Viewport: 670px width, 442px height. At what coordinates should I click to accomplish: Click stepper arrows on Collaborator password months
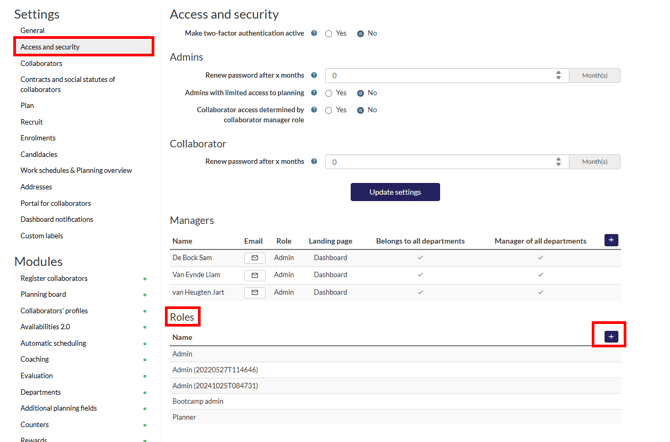[x=558, y=161]
